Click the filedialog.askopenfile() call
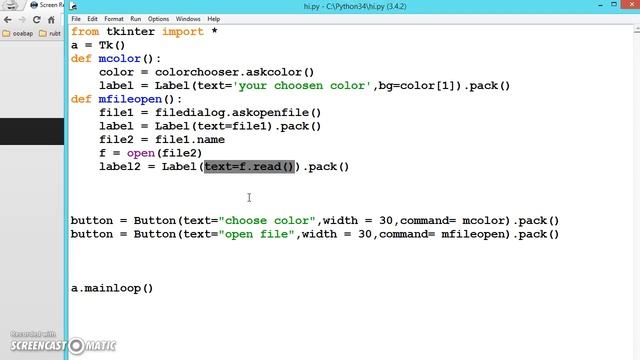This screenshot has height=360, width=640. (x=238, y=113)
